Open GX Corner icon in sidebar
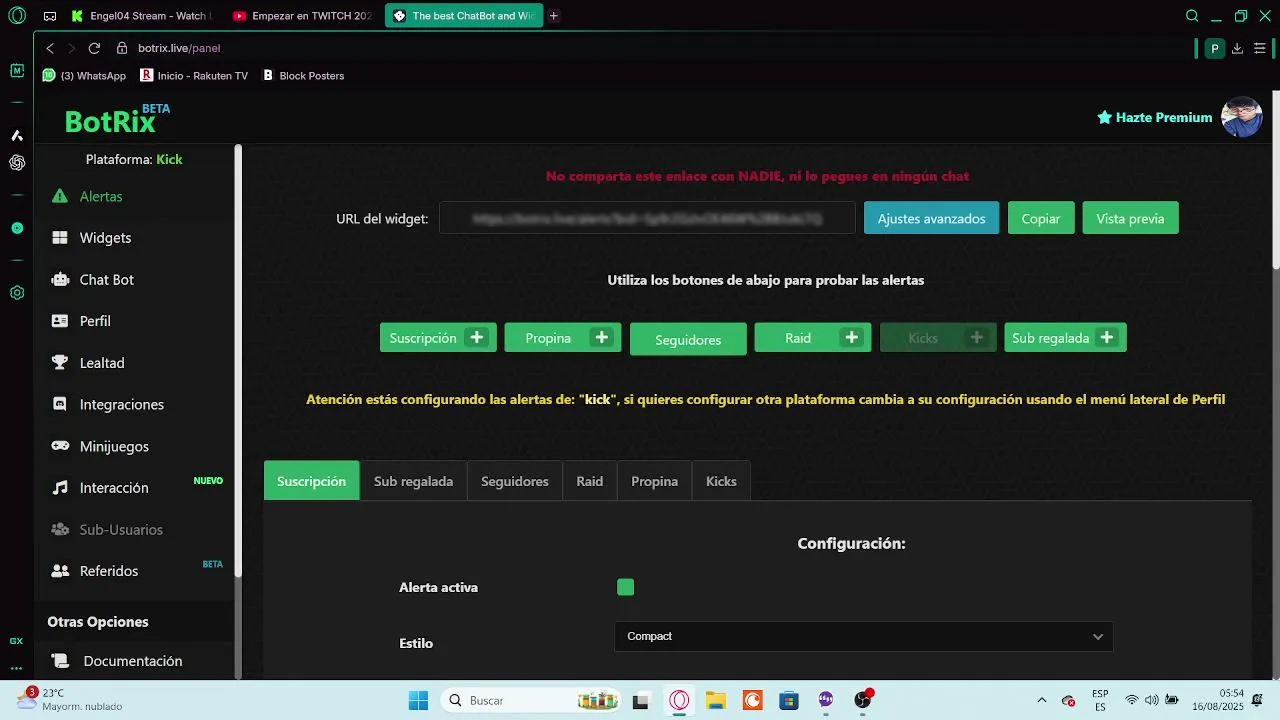 pyautogui.click(x=17, y=641)
